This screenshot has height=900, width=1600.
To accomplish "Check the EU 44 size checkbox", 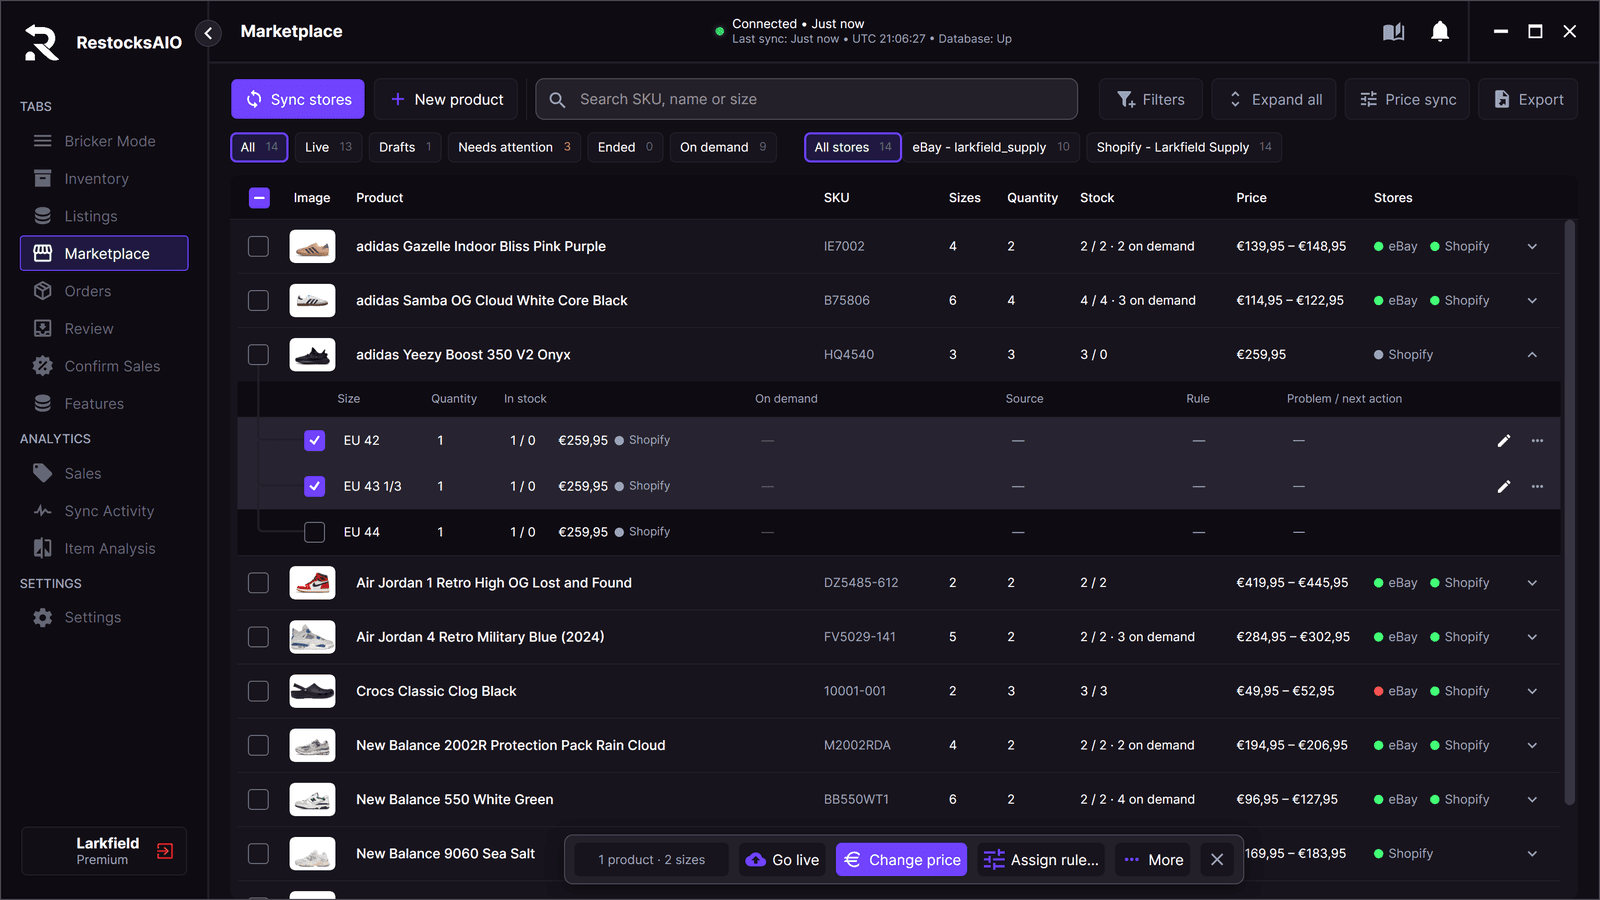I will [315, 533].
